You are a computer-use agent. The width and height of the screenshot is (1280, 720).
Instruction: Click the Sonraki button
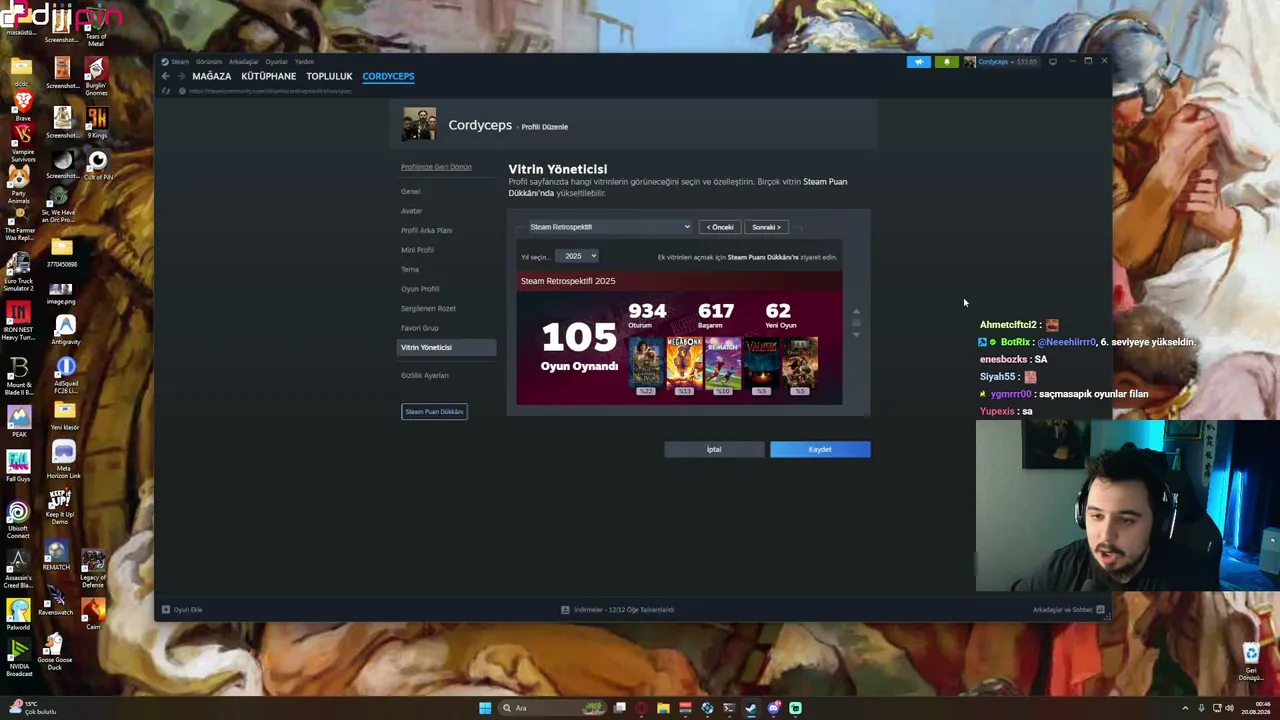pyautogui.click(x=766, y=227)
